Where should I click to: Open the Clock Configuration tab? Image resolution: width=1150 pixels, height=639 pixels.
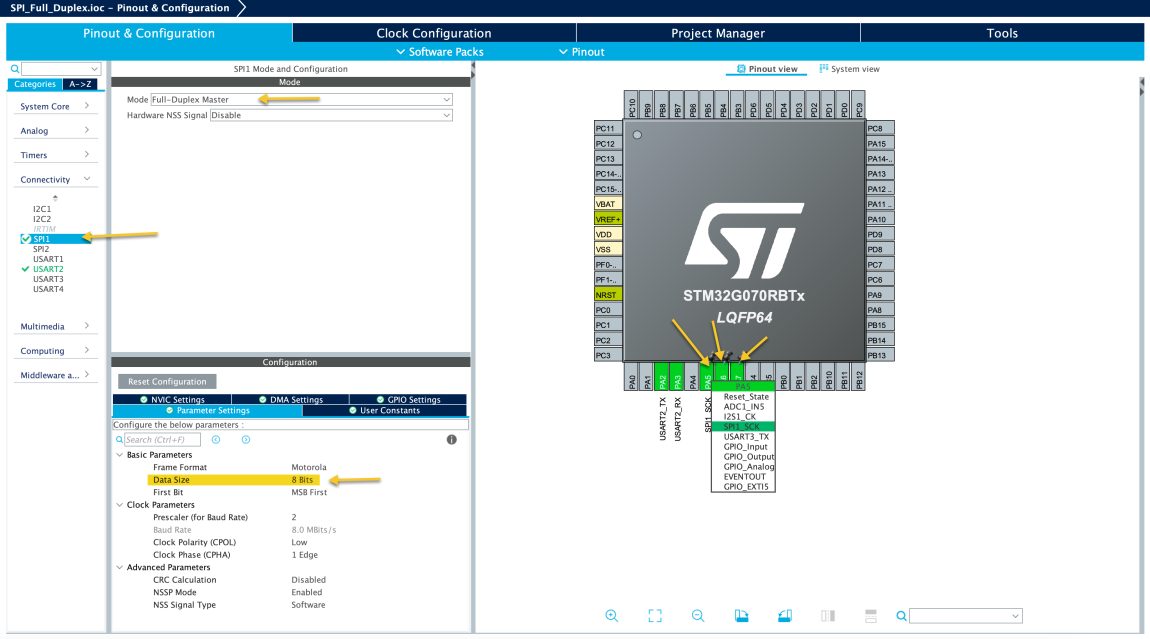[x=433, y=33]
